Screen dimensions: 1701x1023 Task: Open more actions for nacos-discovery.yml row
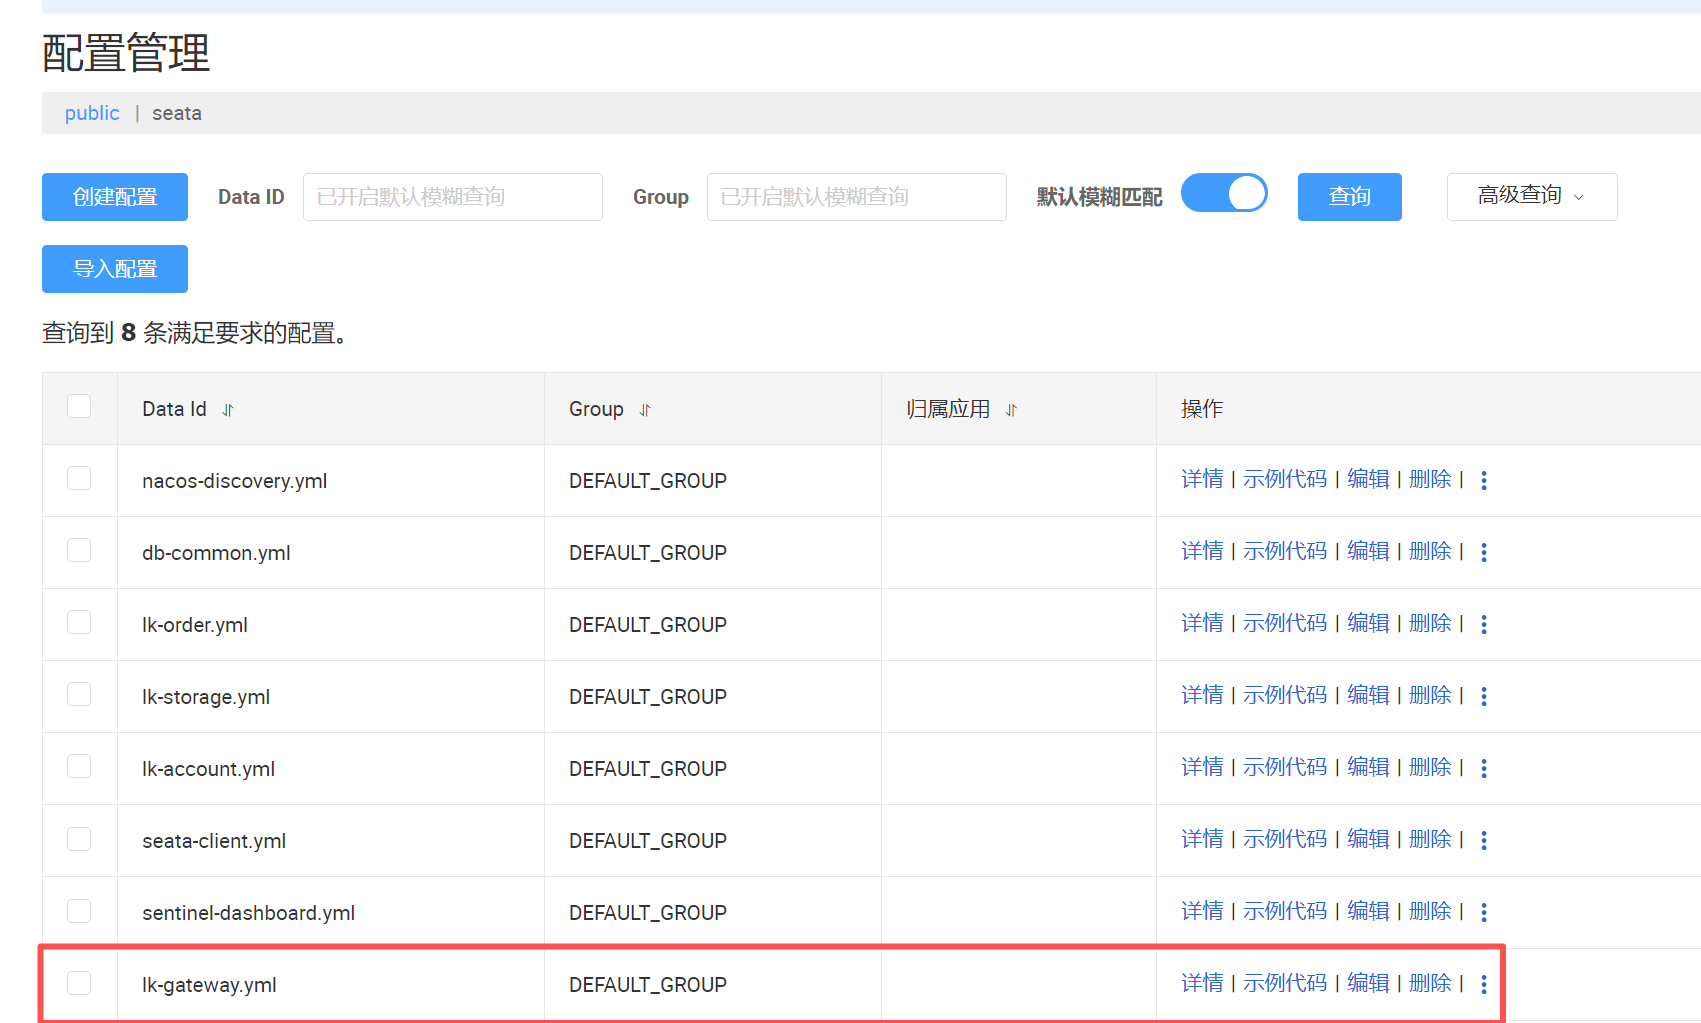[x=1484, y=480]
